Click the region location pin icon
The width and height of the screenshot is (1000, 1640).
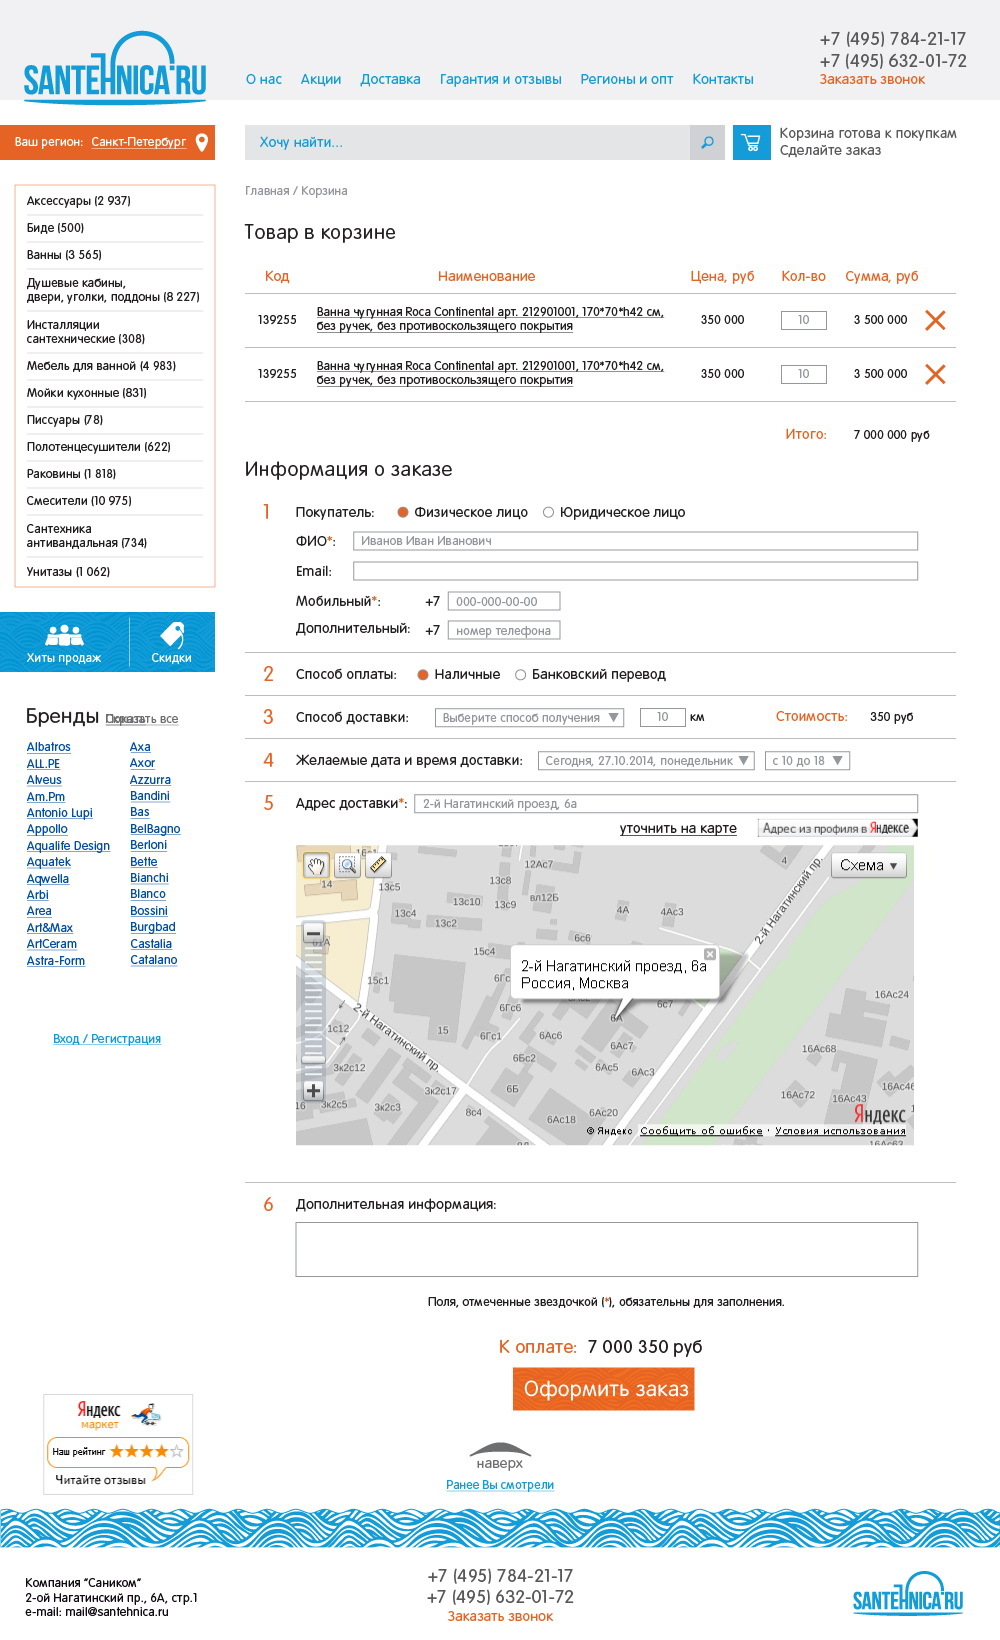pyautogui.click(x=202, y=142)
